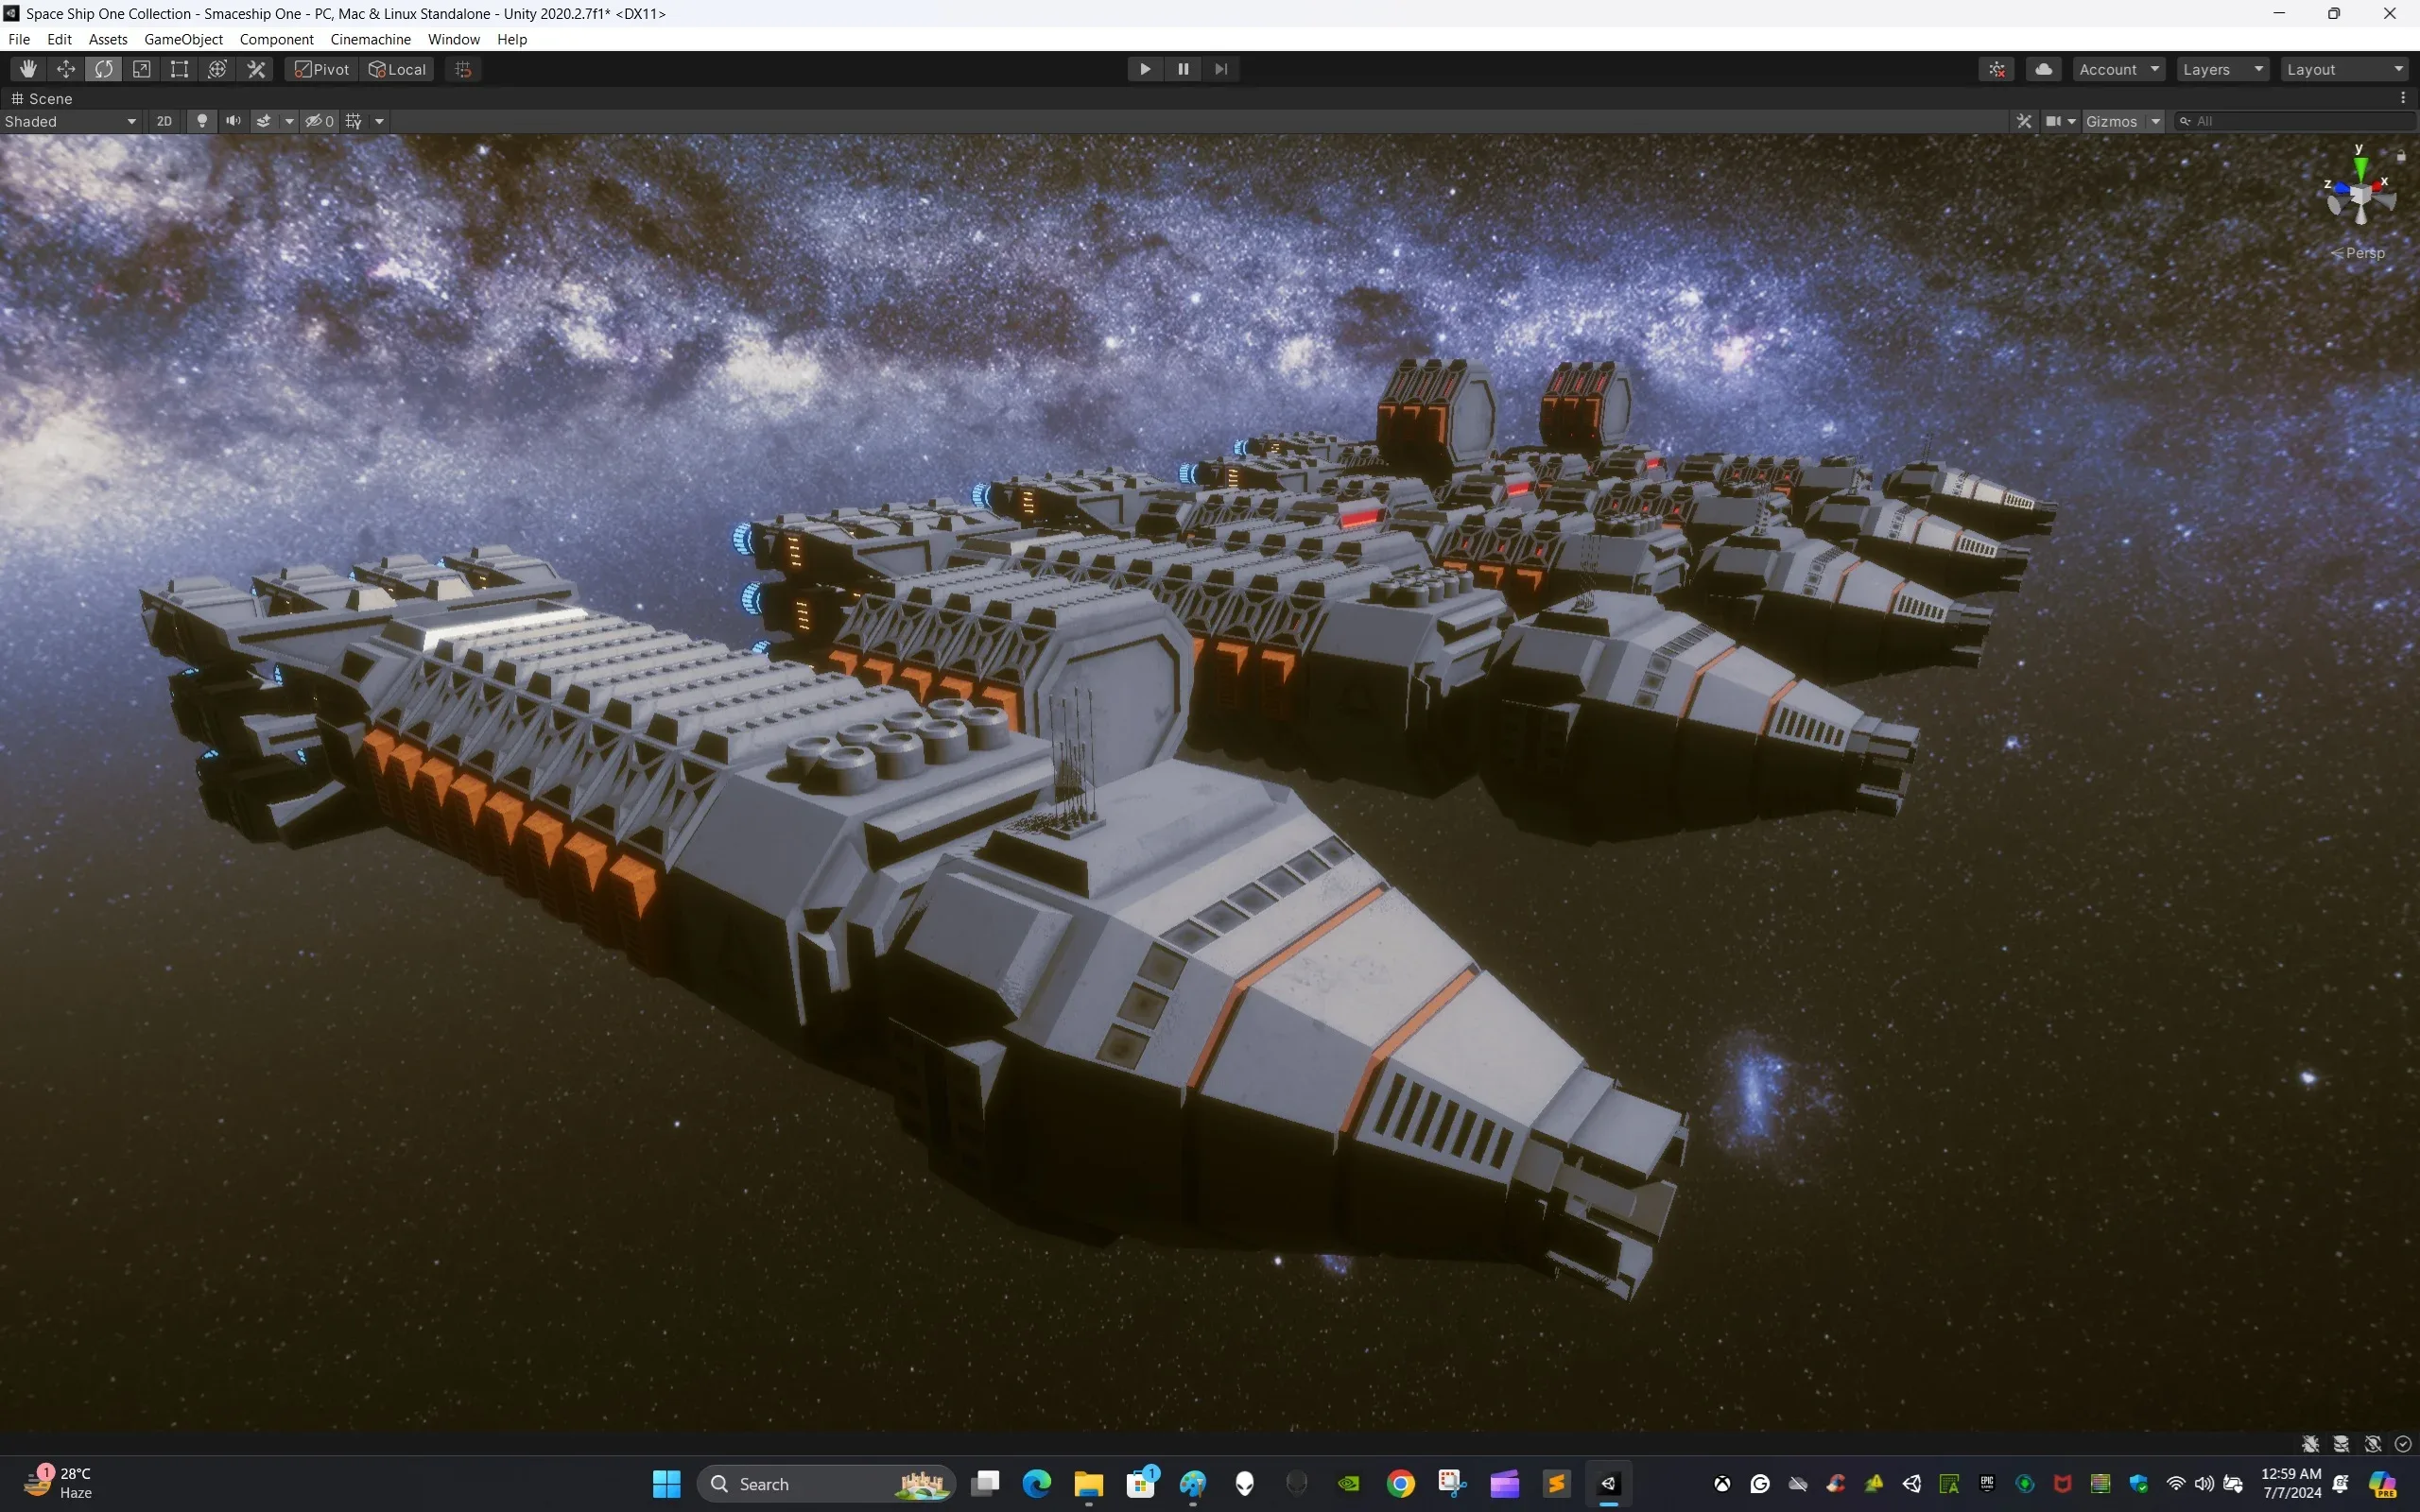Viewport: 2420px width, 1512px height.
Task: Activate the Move tool
Action: [x=65, y=68]
